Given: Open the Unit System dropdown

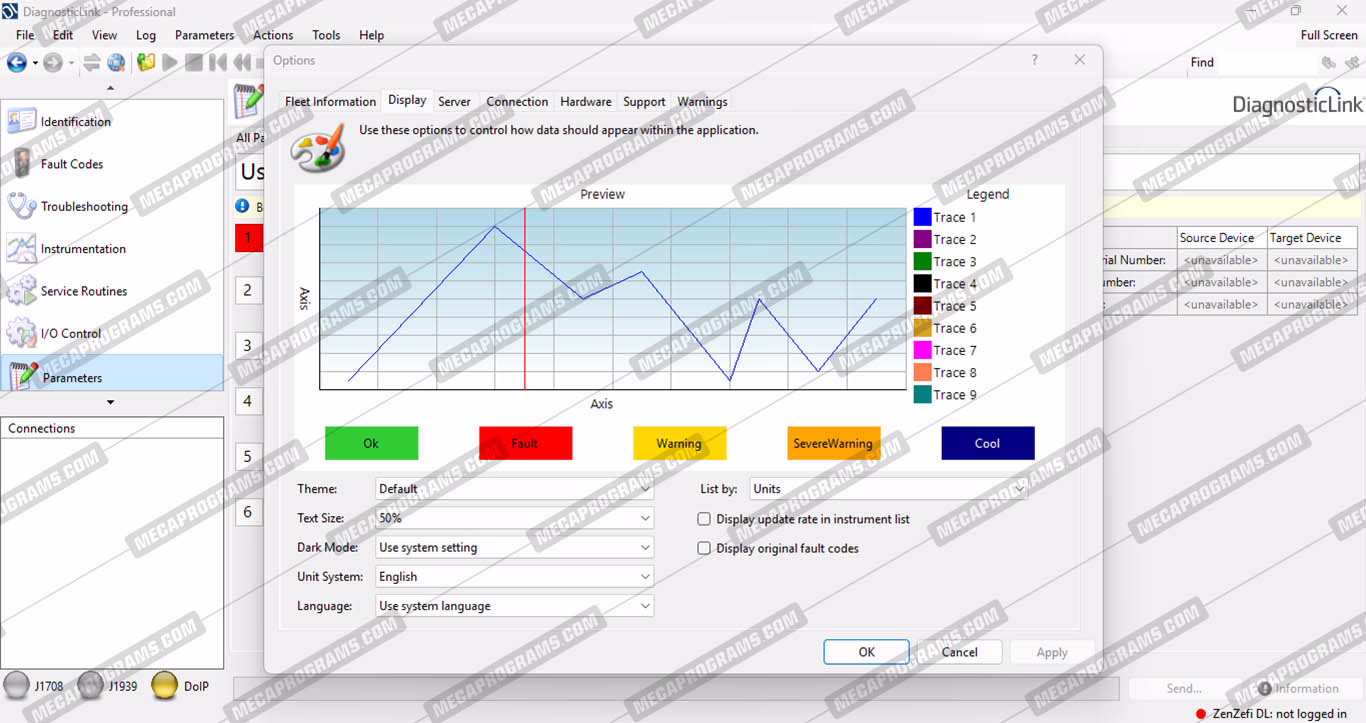Looking at the screenshot, I should 515,576.
